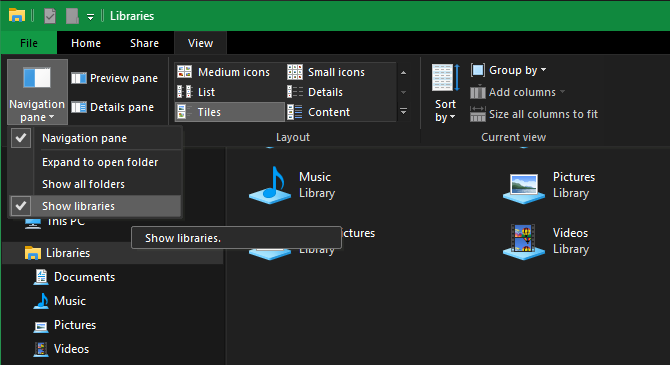Open Music in navigation tree
The width and height of the screenshot is (670, 365).
pyautogui.click(x=70, y=301)
